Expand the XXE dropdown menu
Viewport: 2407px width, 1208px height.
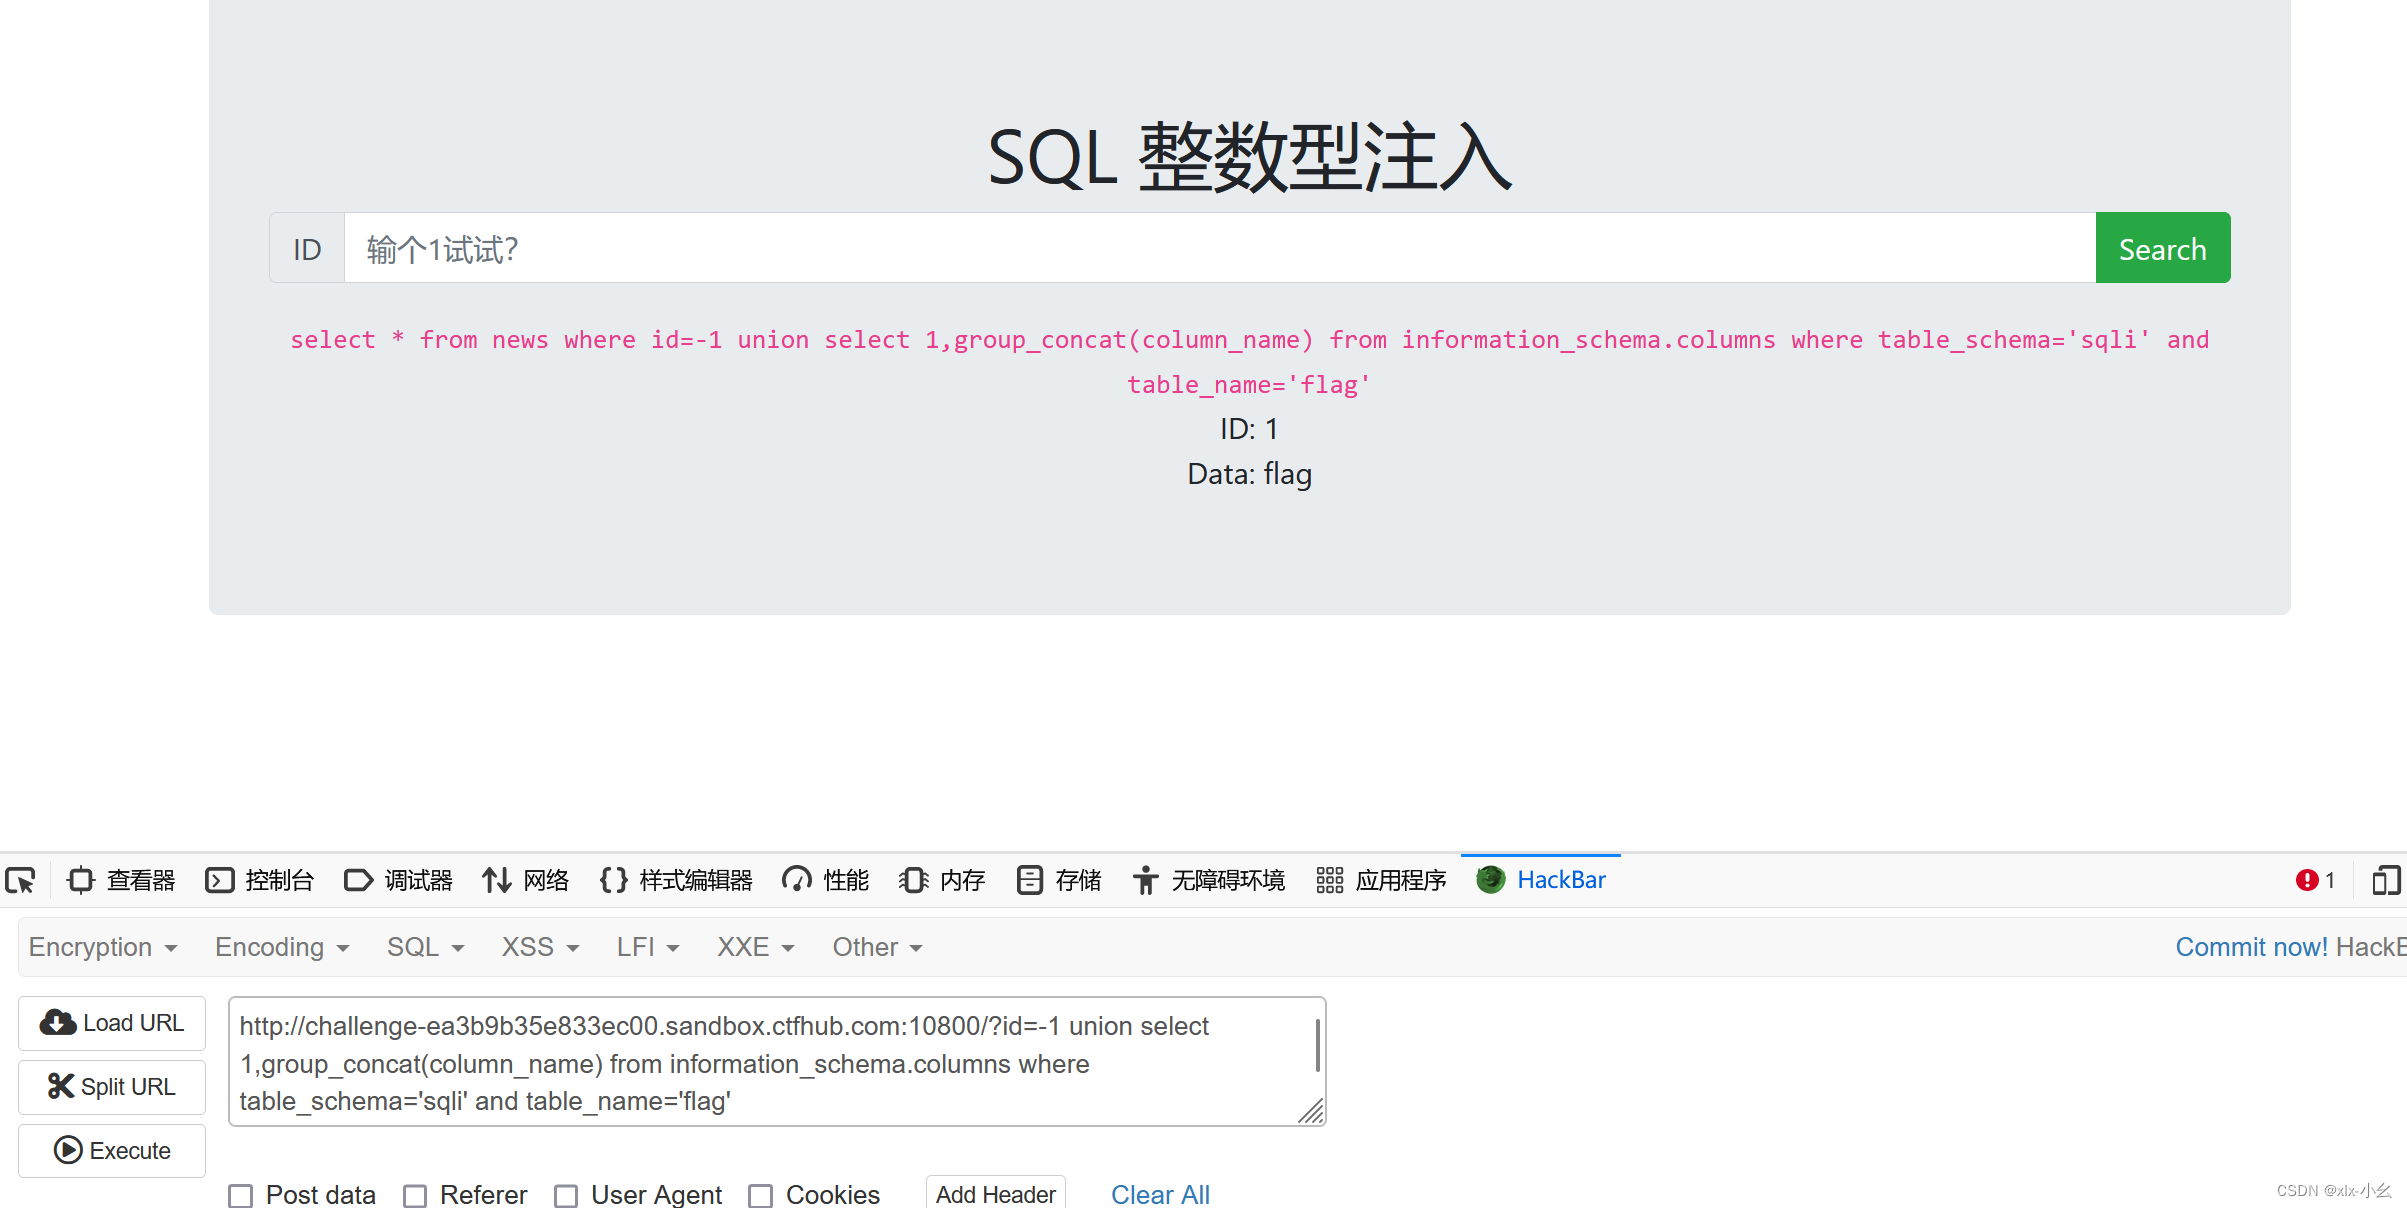pos(756,947)
